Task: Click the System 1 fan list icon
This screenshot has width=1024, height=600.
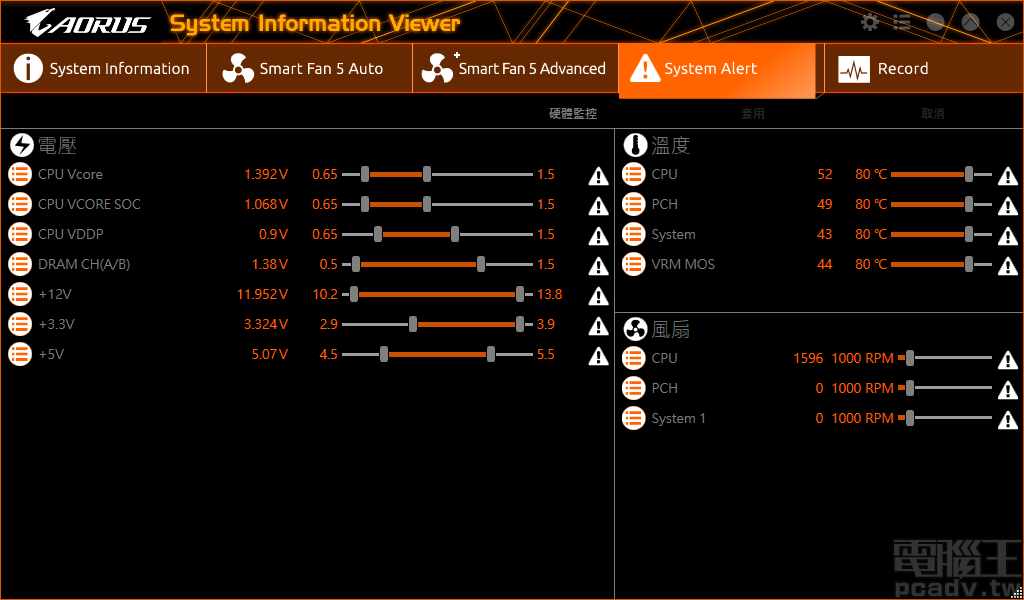Action: [x=633, y=418]
